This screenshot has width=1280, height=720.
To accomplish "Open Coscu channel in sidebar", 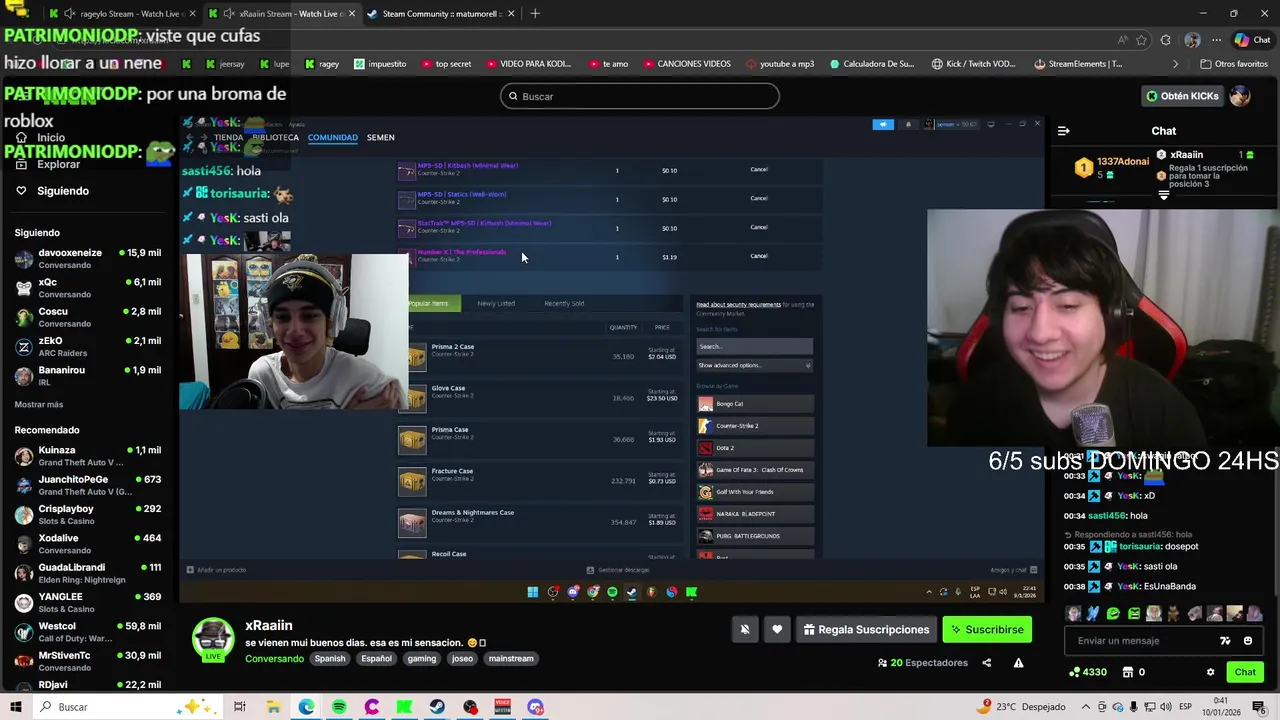I will (x=88, y=317).
